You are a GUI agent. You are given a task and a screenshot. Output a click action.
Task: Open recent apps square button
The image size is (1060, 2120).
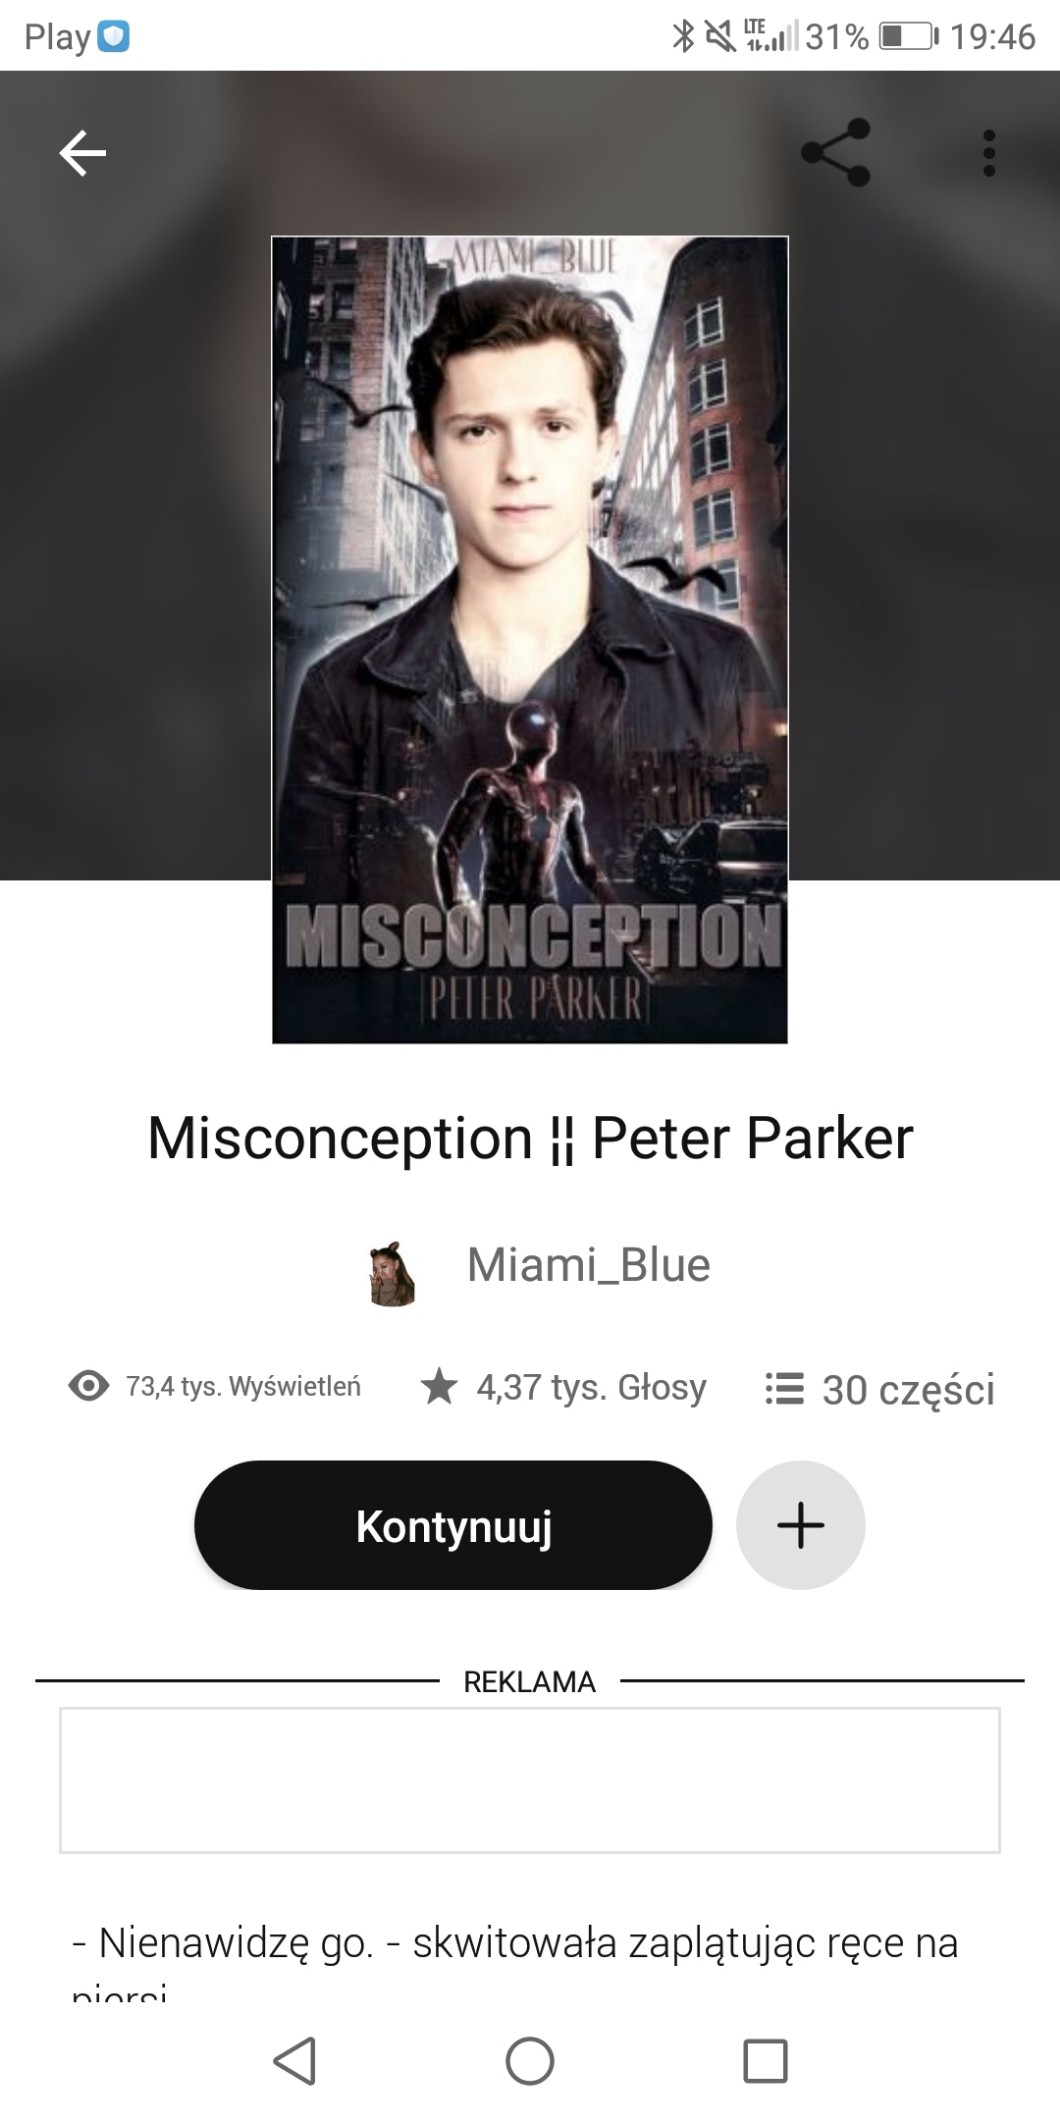[766, 2061]
